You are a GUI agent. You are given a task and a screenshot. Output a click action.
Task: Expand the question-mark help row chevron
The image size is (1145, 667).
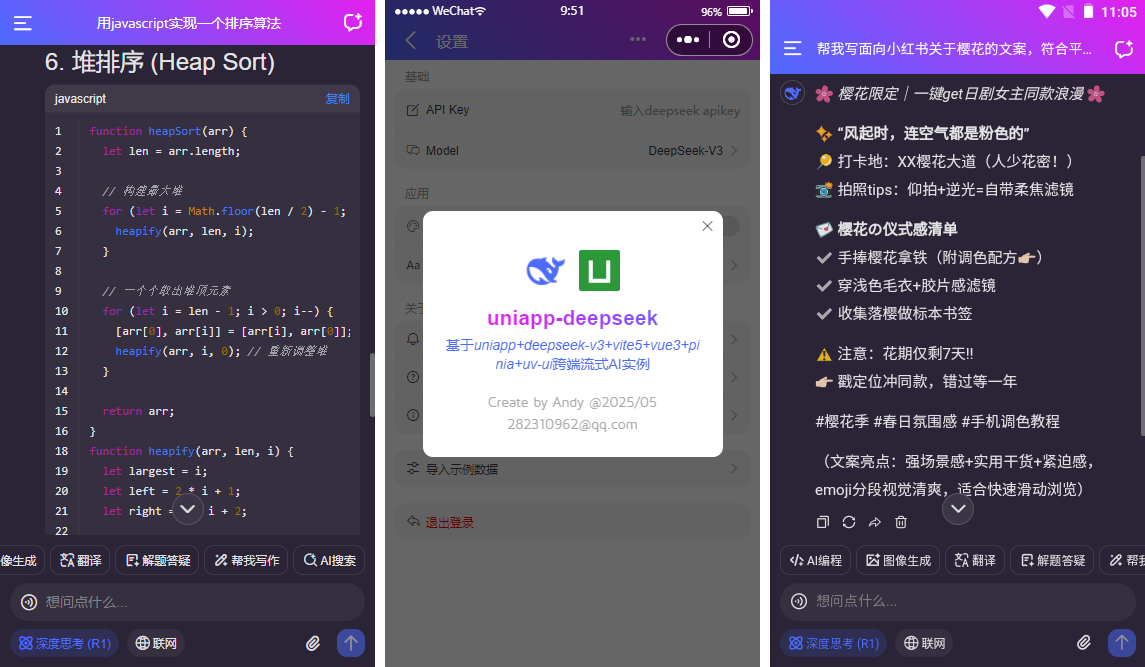[x=733, y=378]
